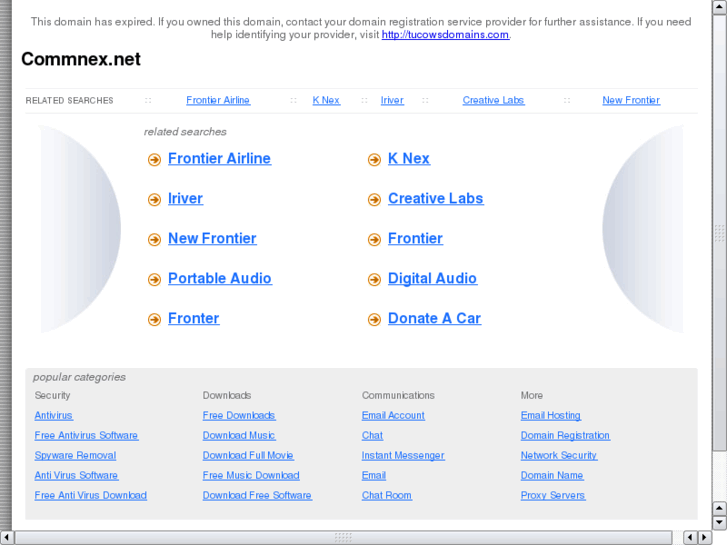The height and width of the screenshot is (545, 727).
Task: Open the Download Music link
Action: (239, 436)
